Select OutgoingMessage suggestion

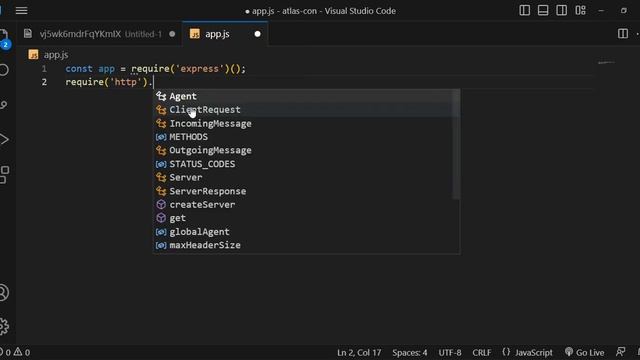click(306, 150)
